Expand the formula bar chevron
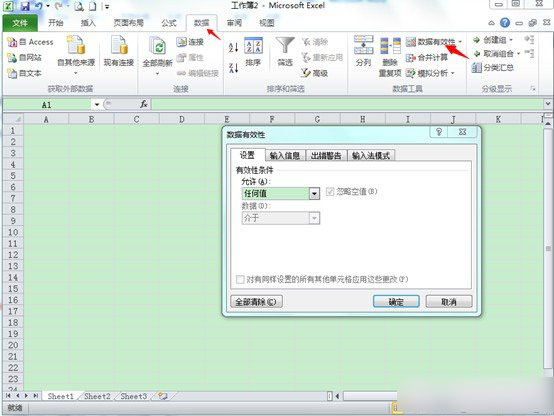 [548, 104]
